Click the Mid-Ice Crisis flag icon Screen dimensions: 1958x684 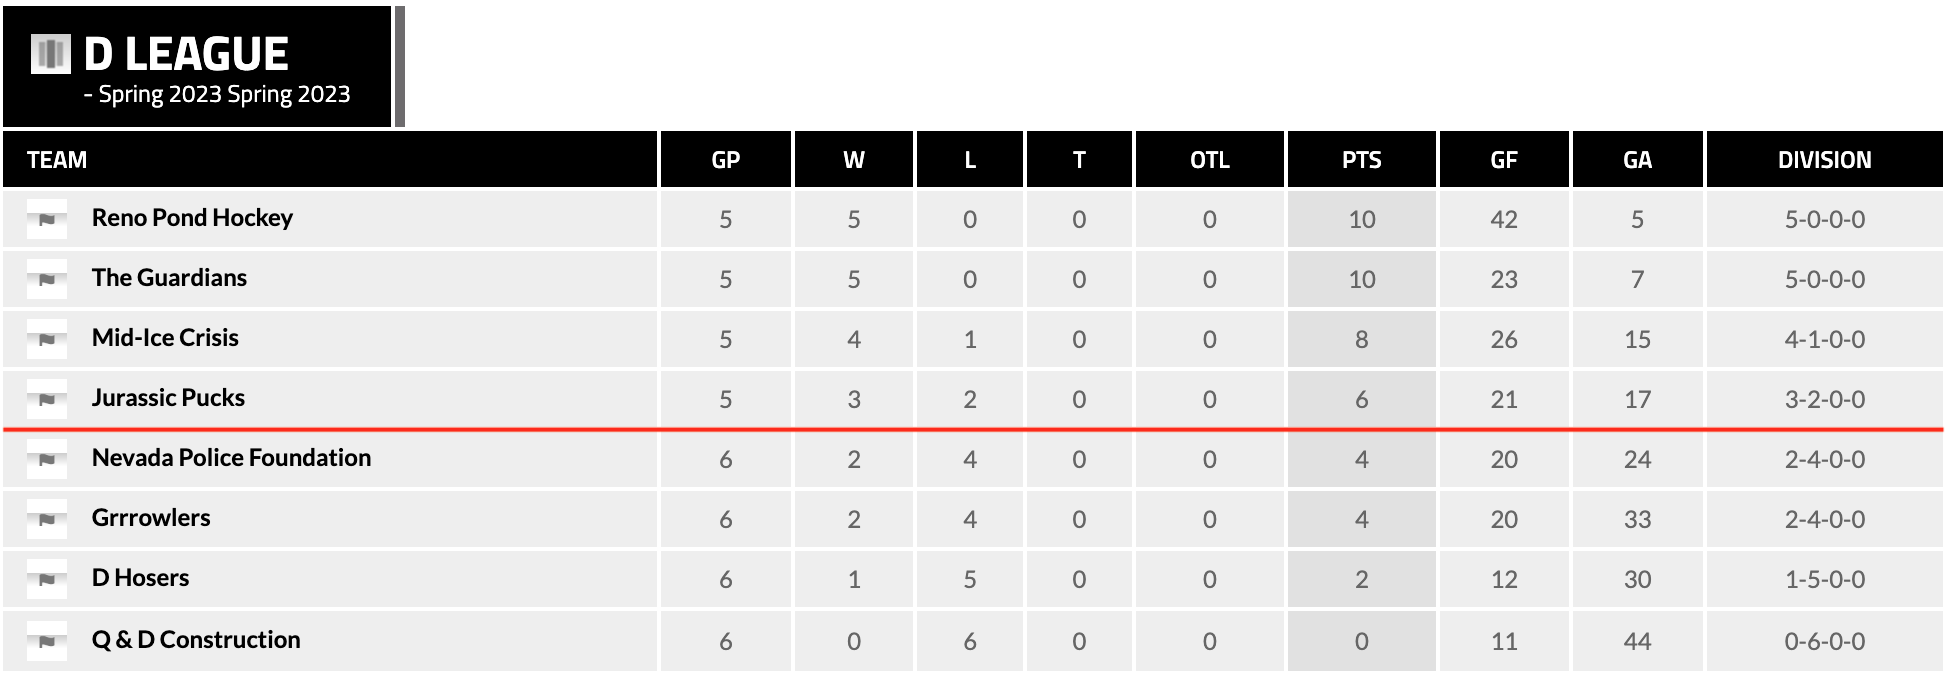(x=47, y=339)
